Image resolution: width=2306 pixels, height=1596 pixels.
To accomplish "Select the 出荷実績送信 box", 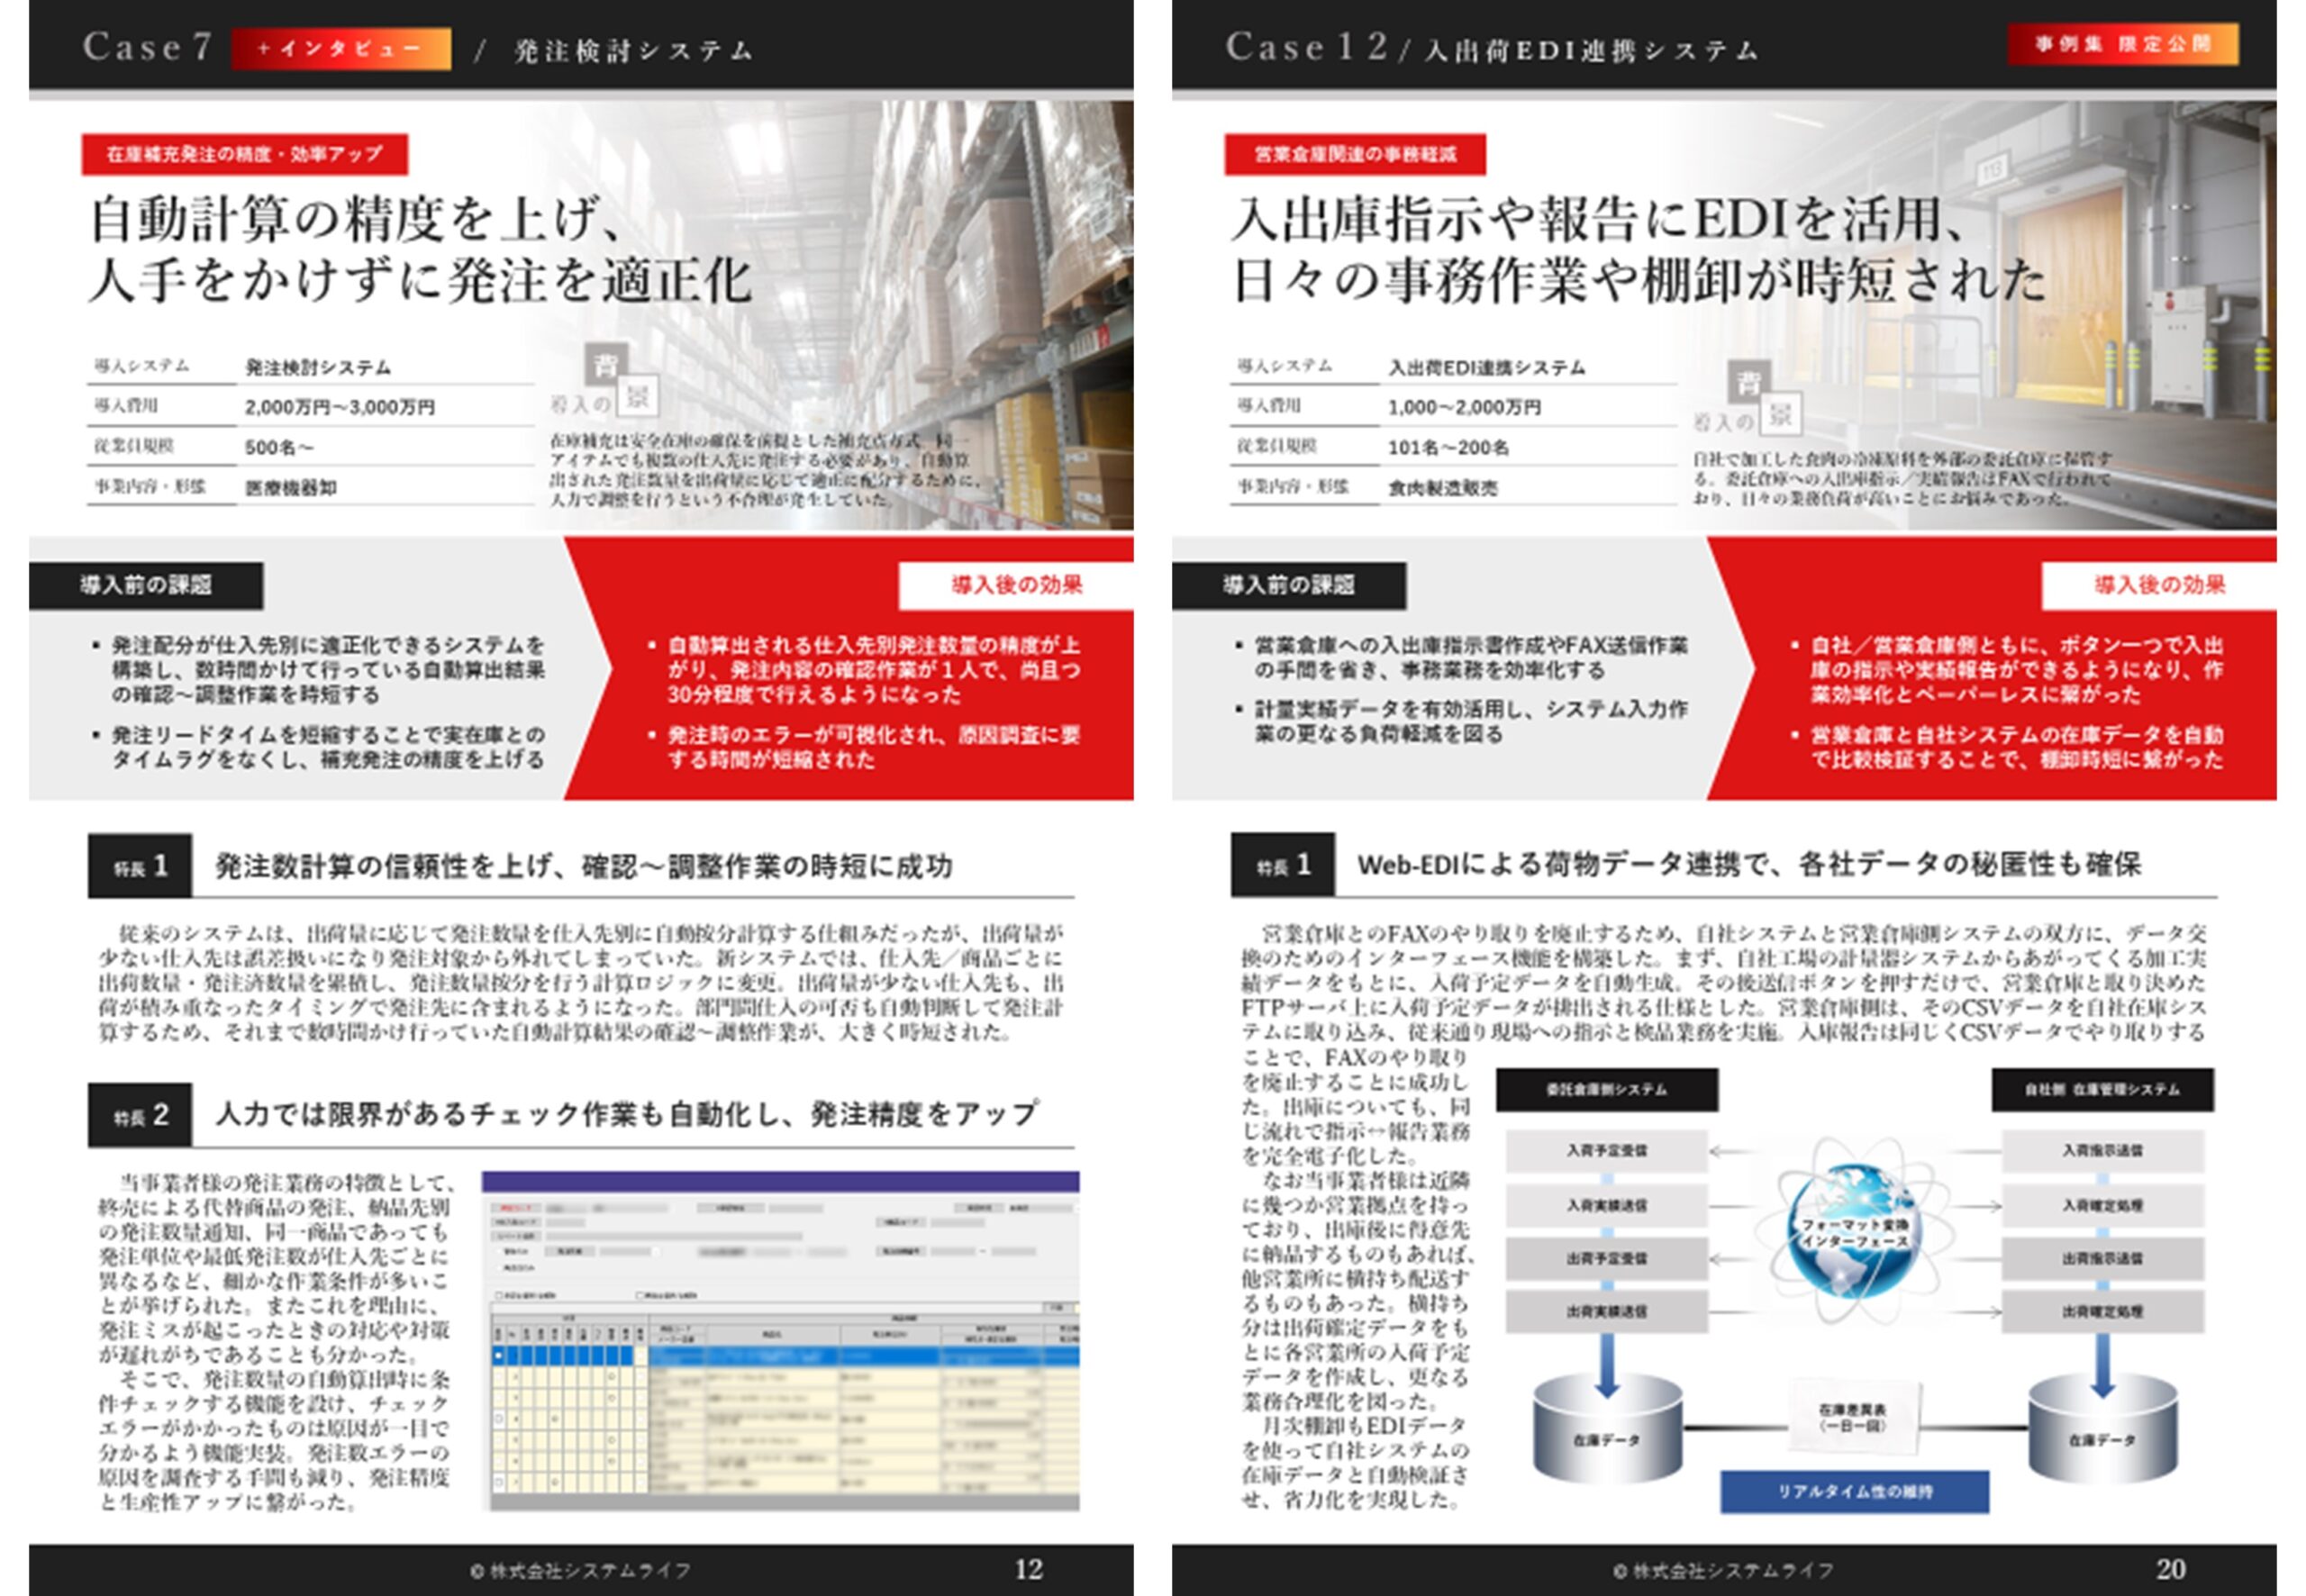I will click(1606, 1311).
